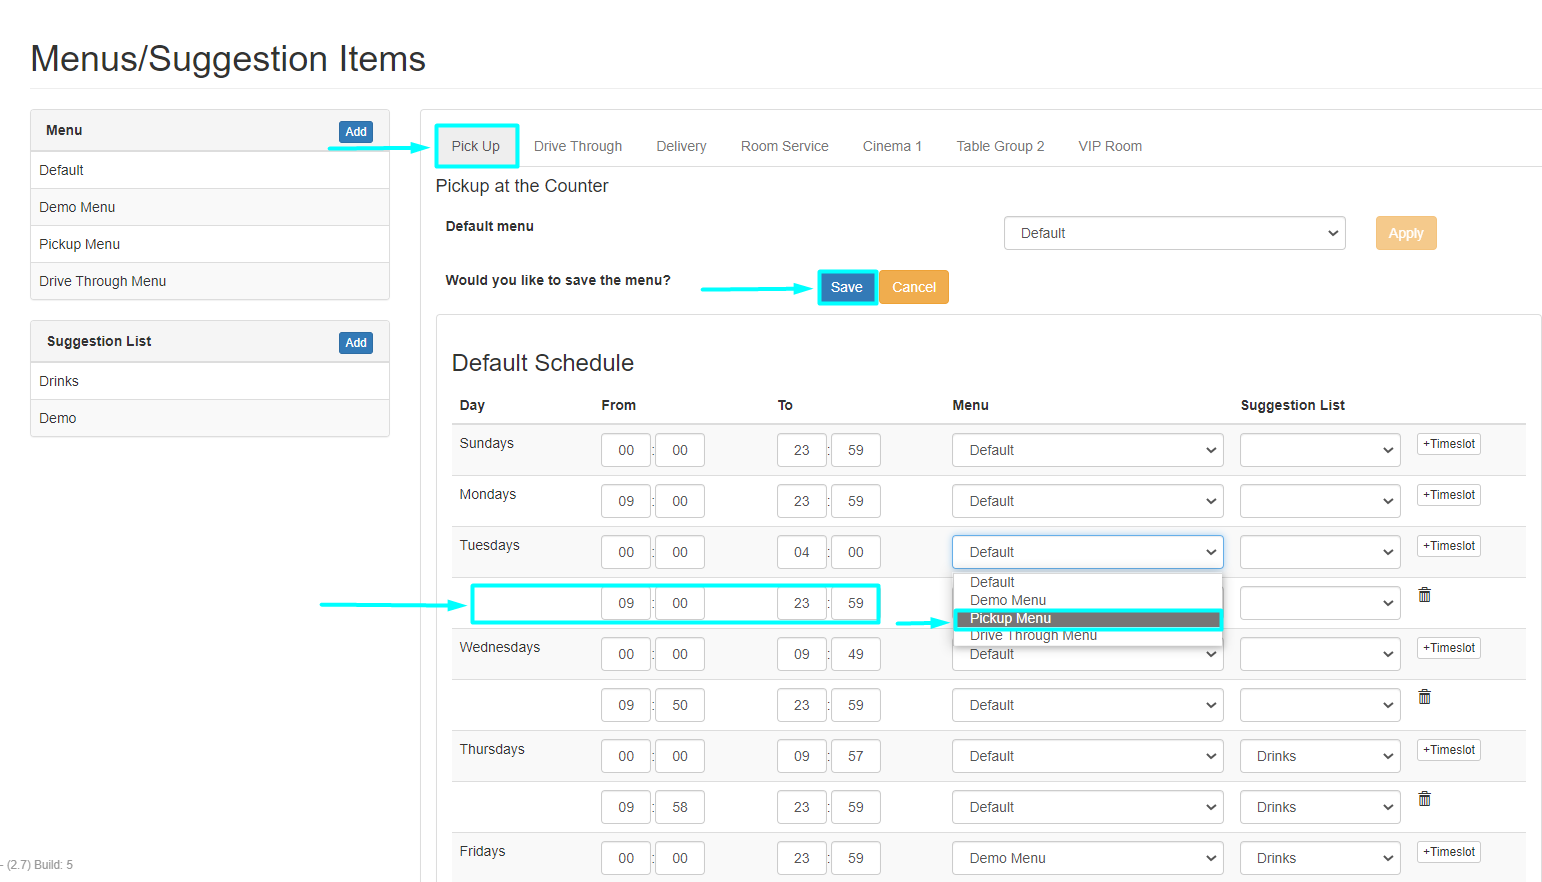Viewport: 1542px width, 882px height.
Task: Add a timeslot to Wednesdays
Action: coord(1449,648)
